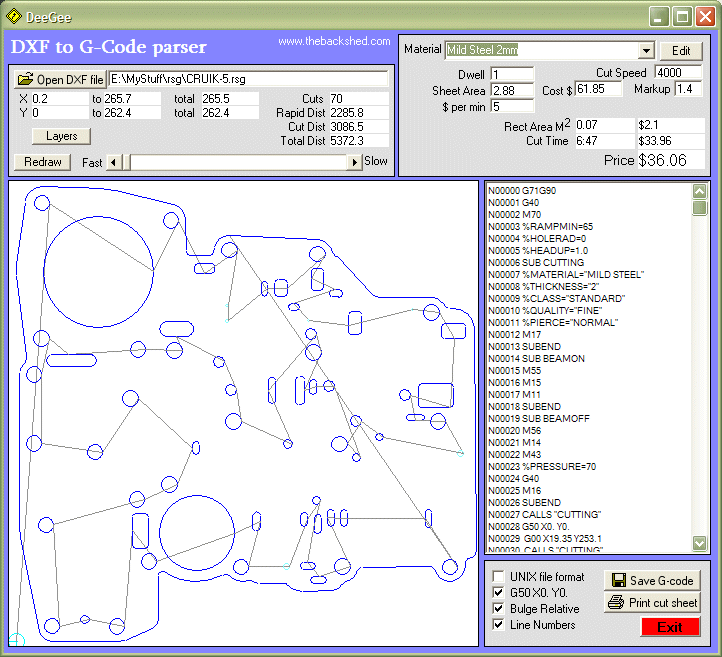Click the red Exit button

point(670,627)
